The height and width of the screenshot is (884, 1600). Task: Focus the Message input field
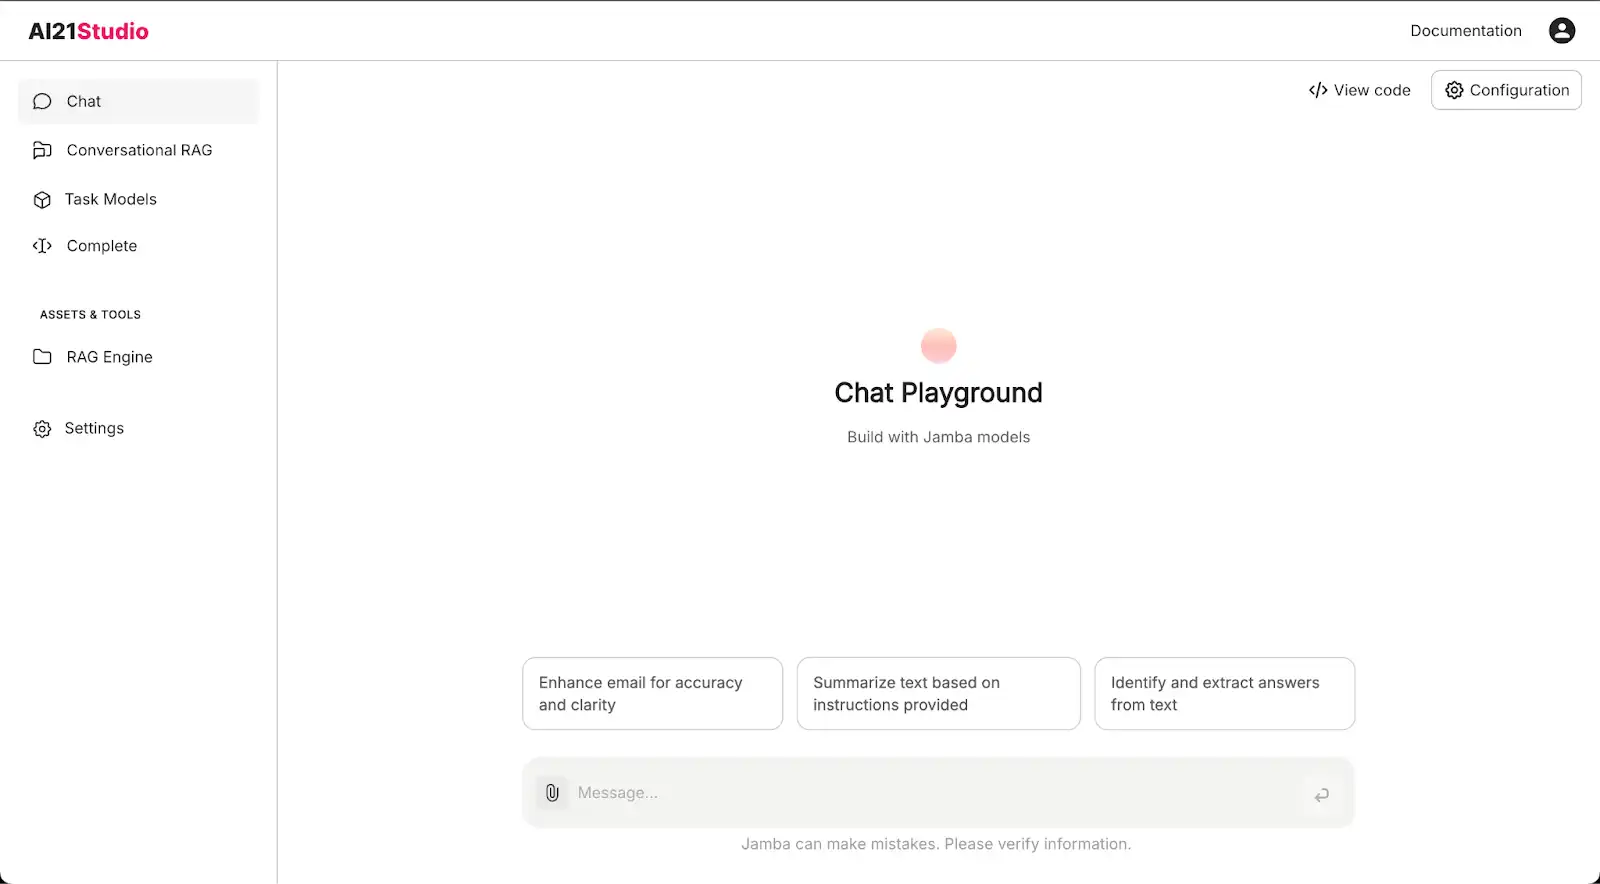click(938, 793)
